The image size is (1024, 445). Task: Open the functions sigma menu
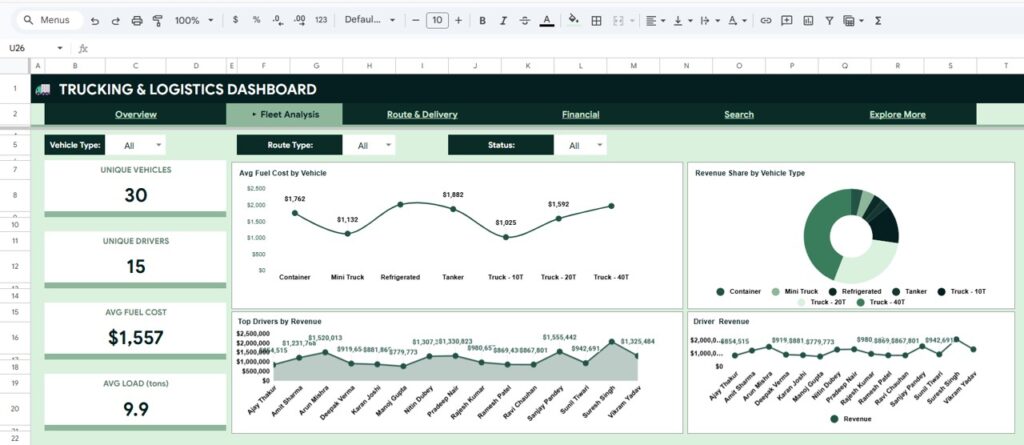click(x=878, y=21)
